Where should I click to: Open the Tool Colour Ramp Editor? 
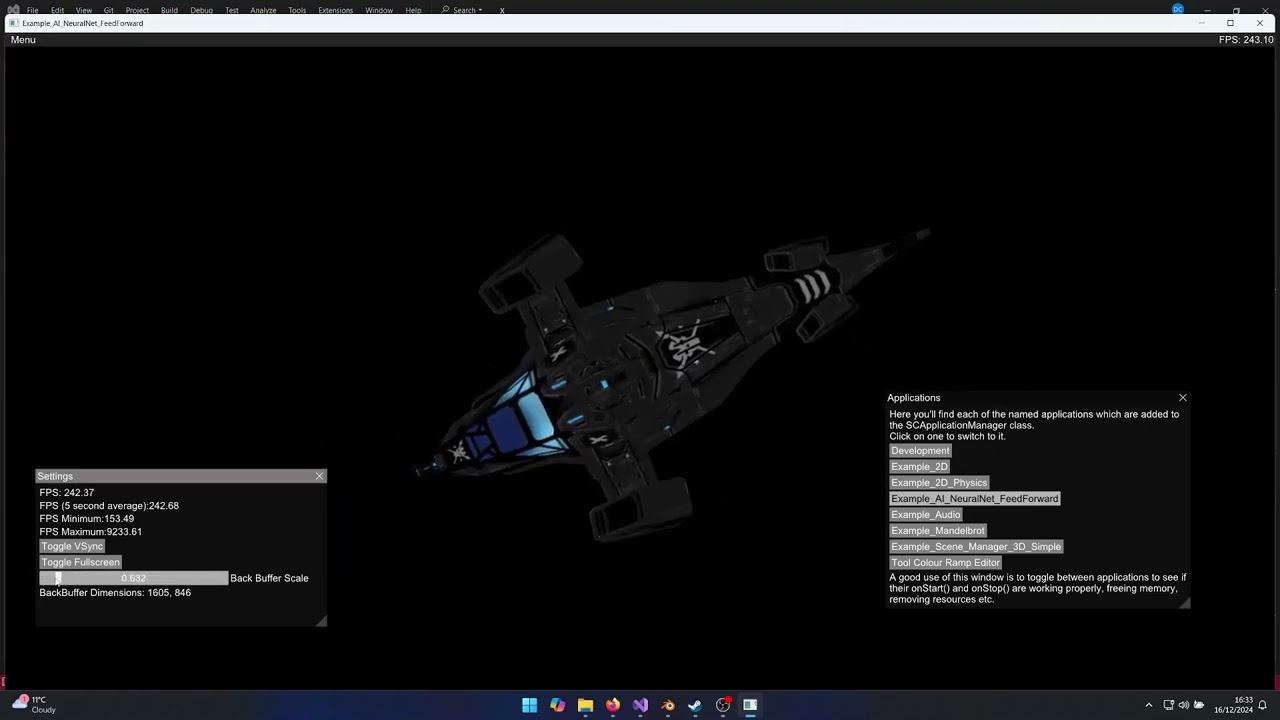945,563
